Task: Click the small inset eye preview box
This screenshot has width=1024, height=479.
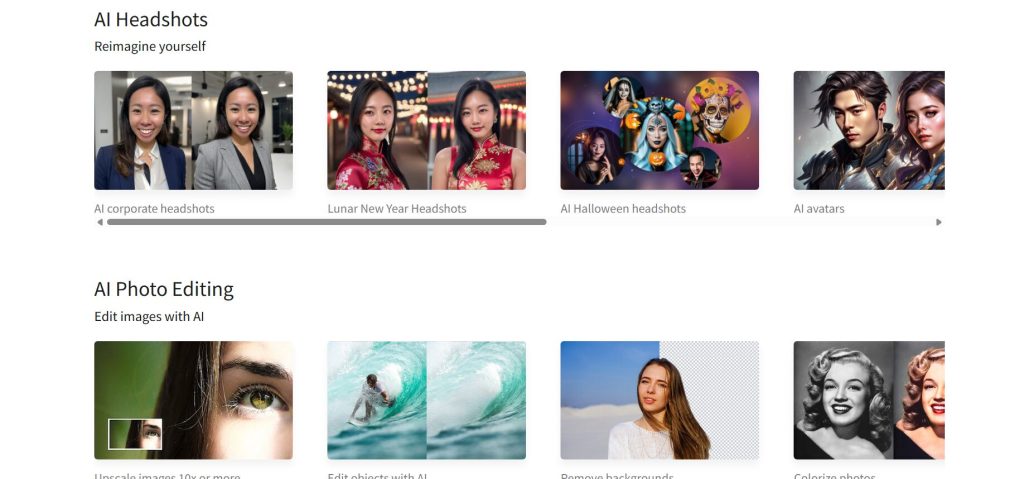Action: [135, 434]
